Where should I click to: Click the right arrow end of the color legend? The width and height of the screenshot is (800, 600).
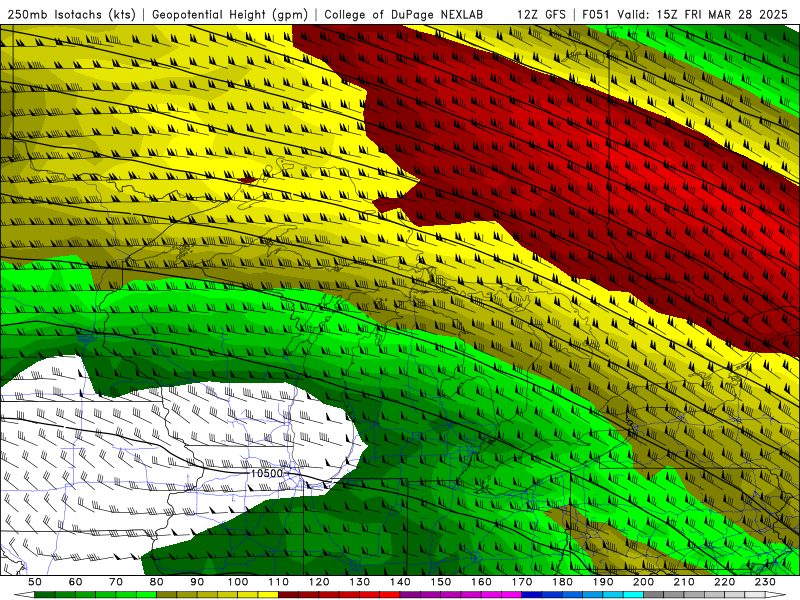(776, 595)
